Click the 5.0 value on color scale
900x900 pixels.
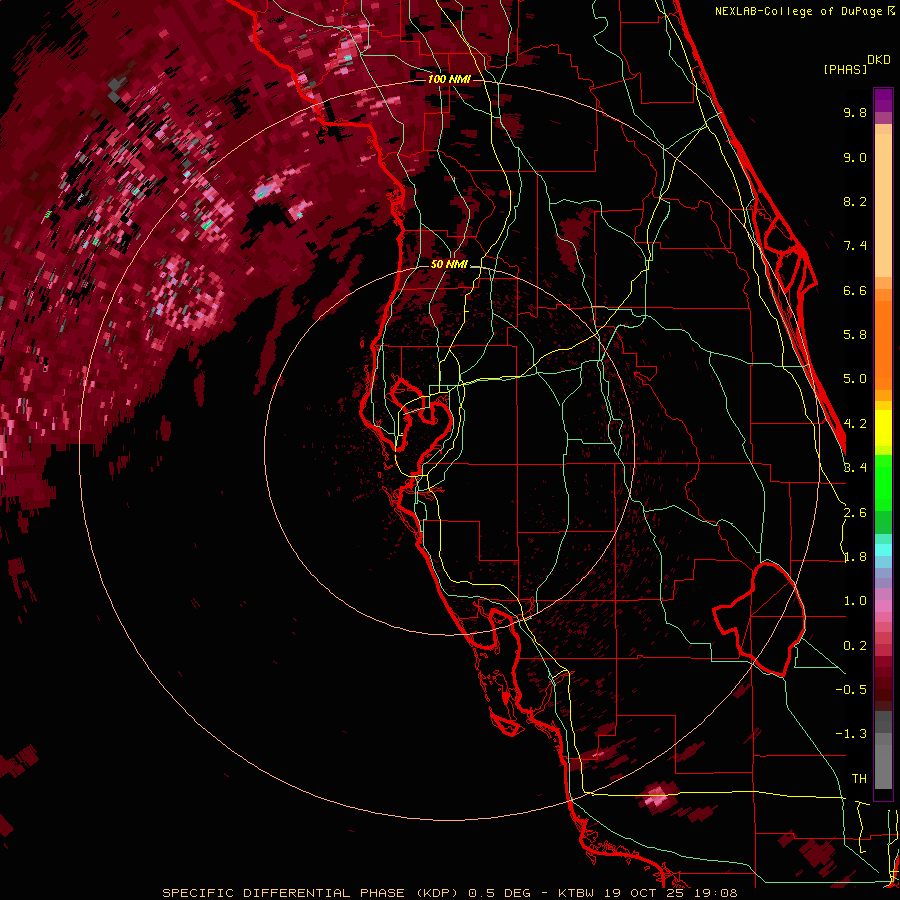pyautogui.click(x=855, y=379)
